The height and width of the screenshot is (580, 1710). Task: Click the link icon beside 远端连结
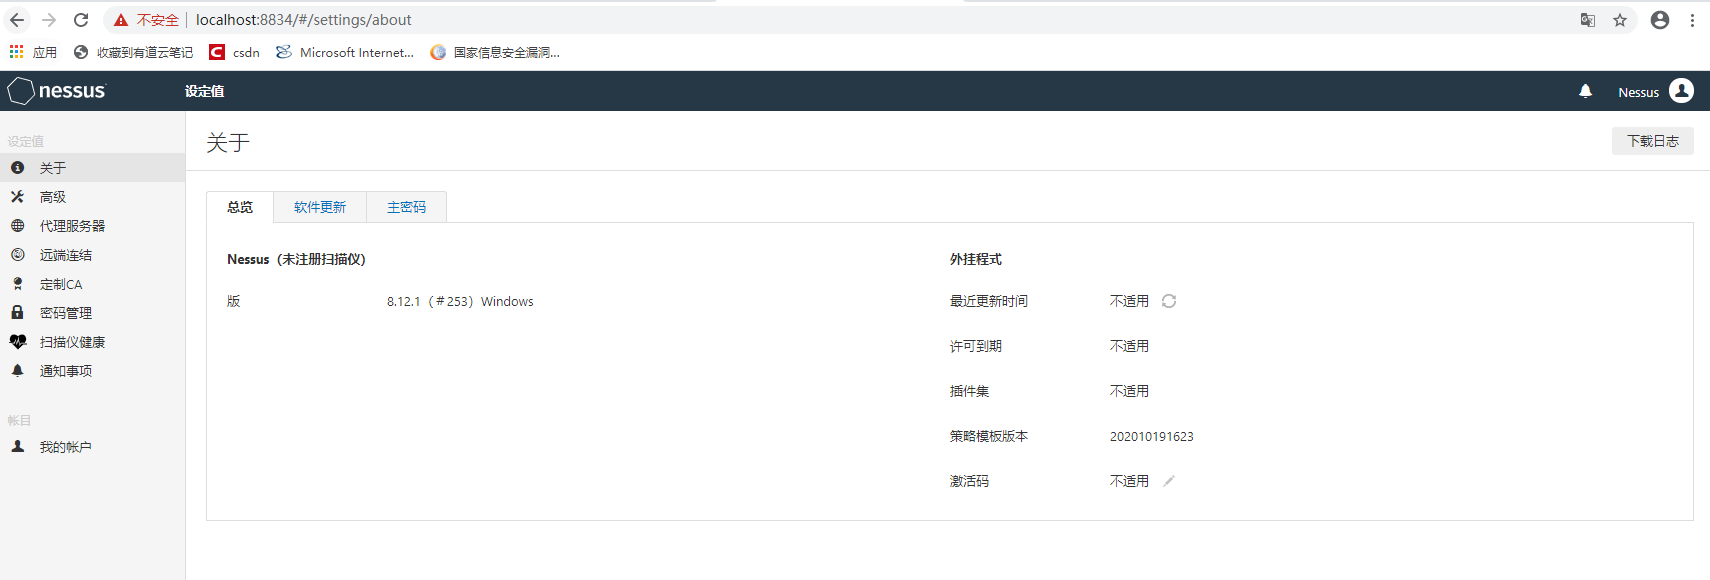click(17, 255)
